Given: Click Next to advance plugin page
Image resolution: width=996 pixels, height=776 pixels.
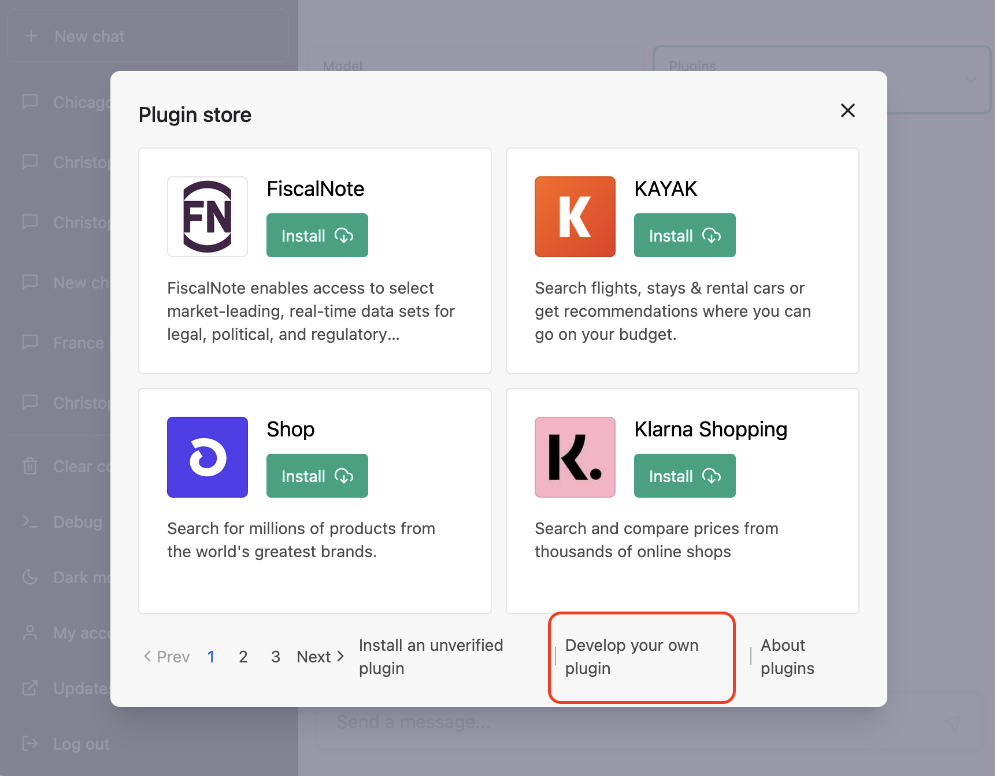Looking at the screenshot, I should (320, 657).
